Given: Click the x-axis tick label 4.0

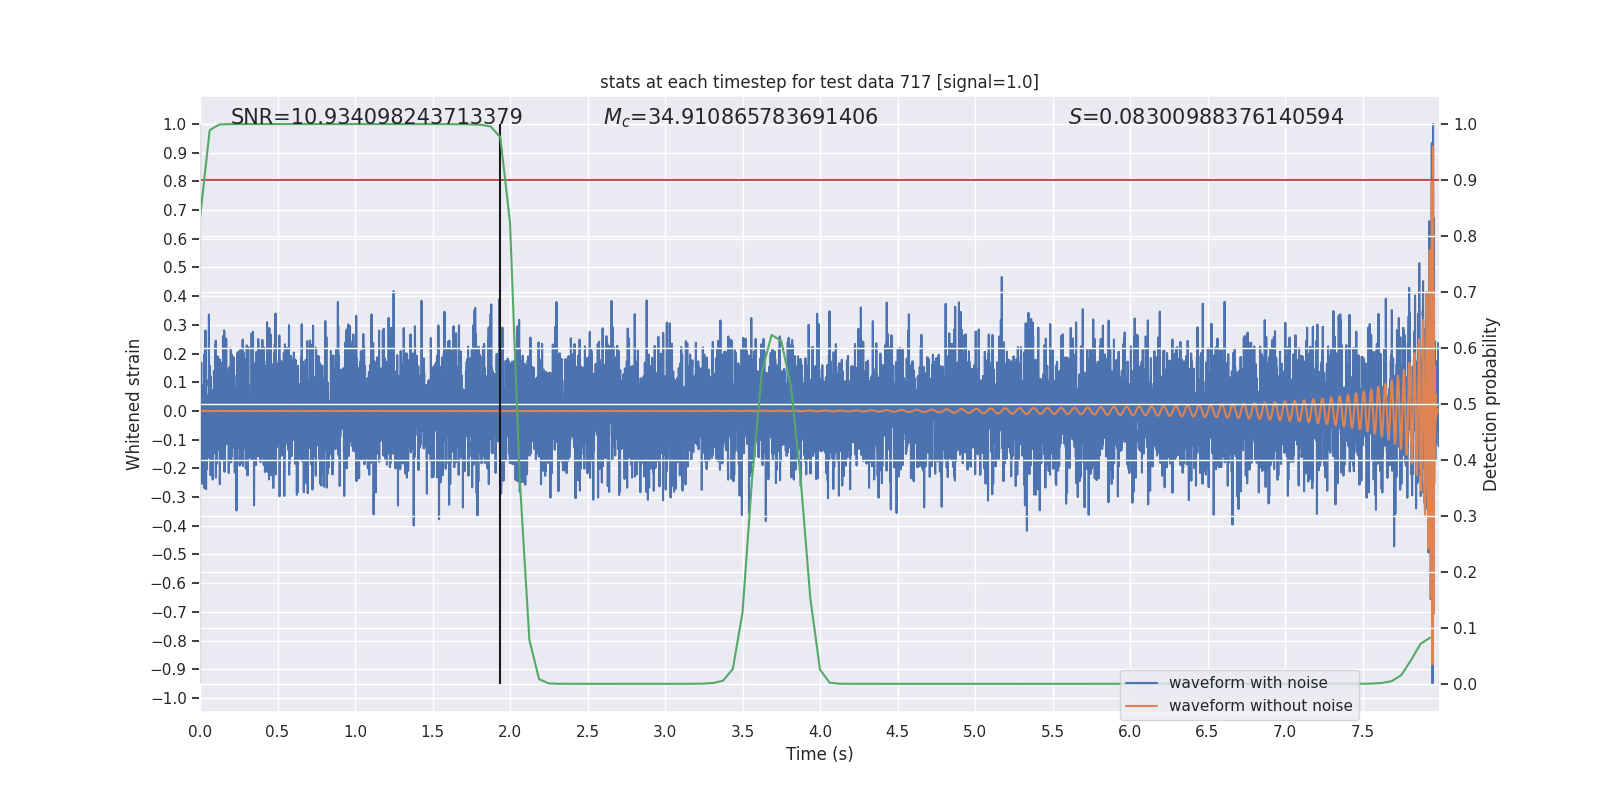Looking at the screenshot, I should (x=820, y=731).
